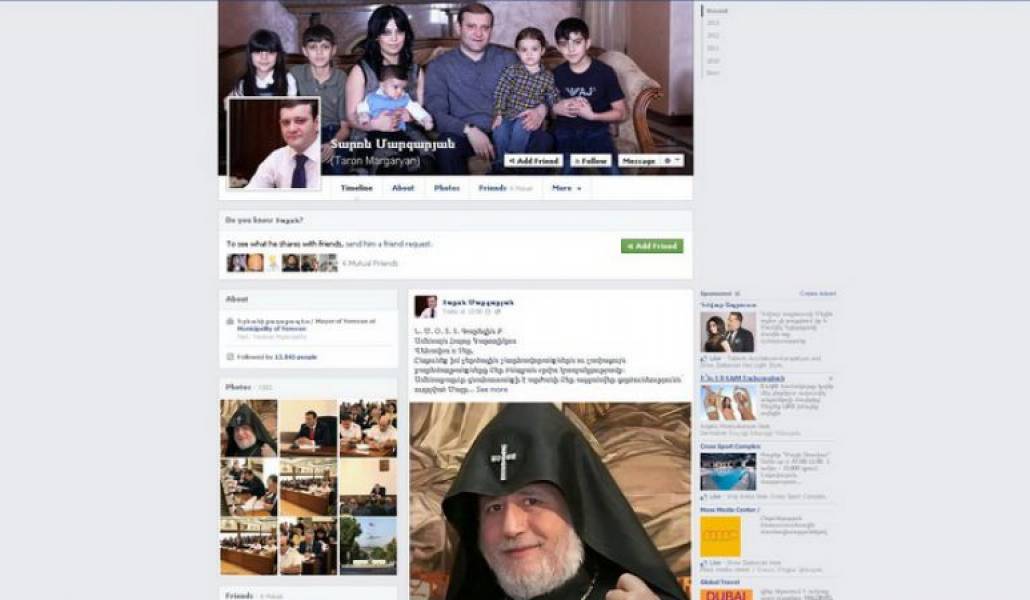Open the About tab
Screen dimensions: 1030x600
(x=403, y=188)
